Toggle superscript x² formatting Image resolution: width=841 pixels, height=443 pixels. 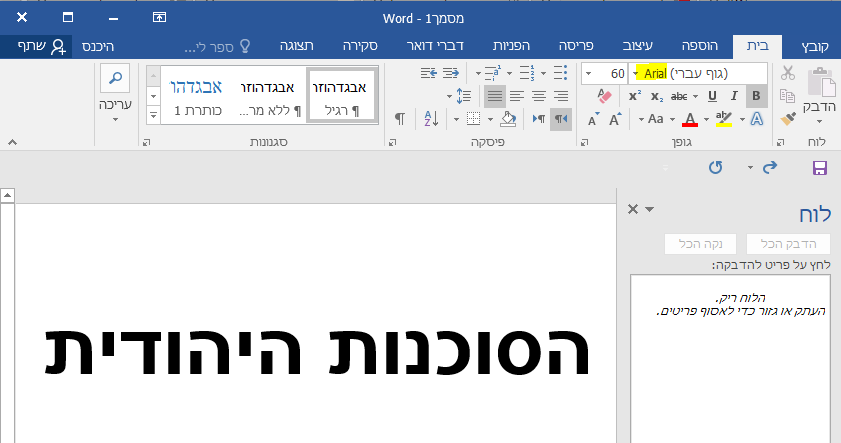coord(635,96)
